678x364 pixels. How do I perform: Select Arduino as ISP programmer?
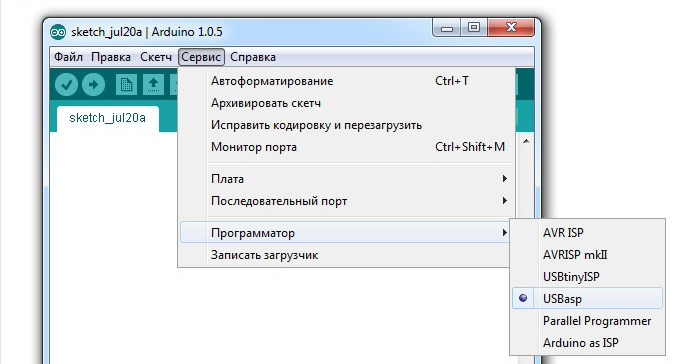click(588, 343)
